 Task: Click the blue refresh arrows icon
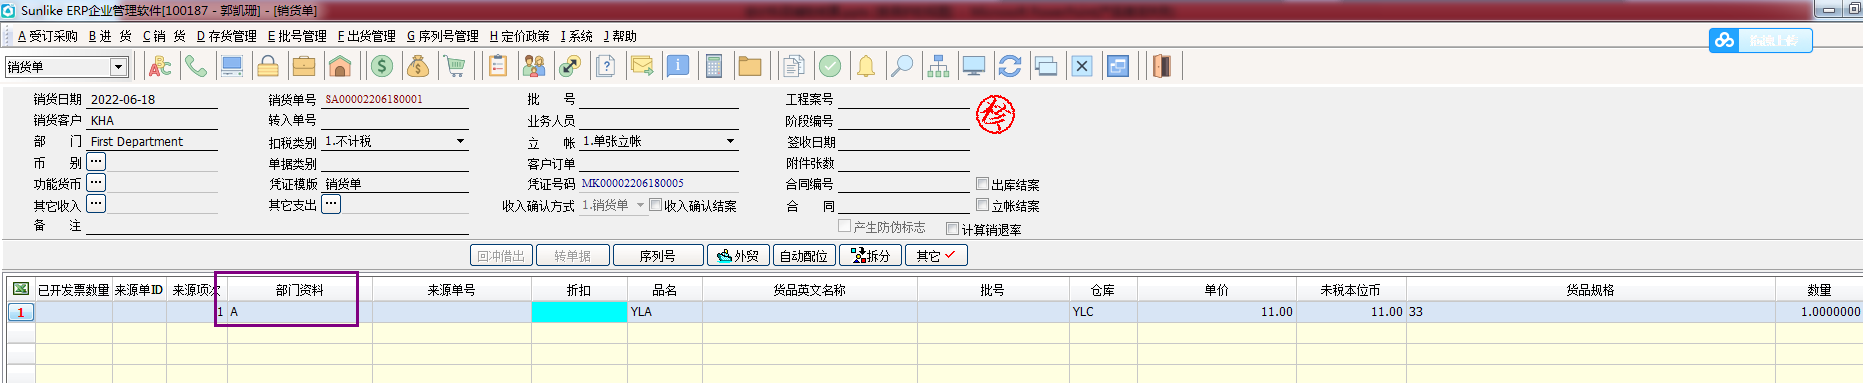pos(1010,67)
